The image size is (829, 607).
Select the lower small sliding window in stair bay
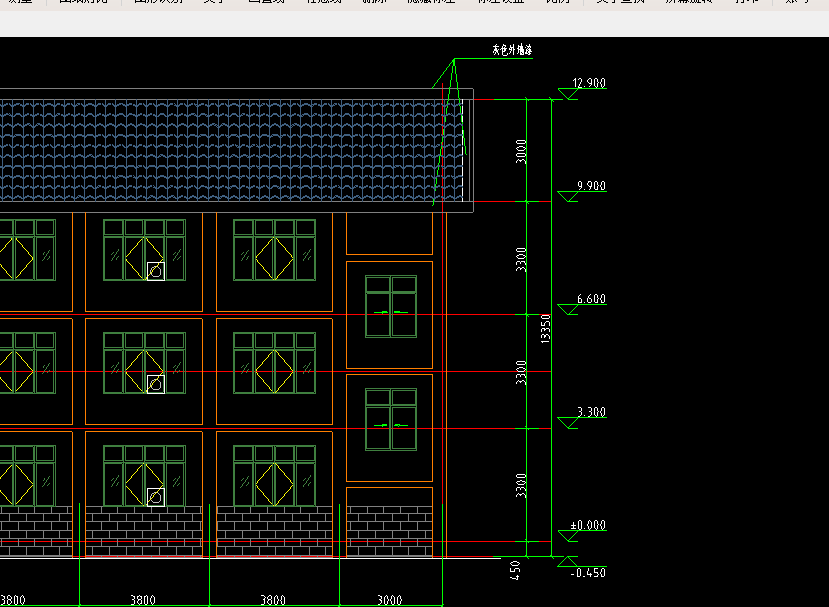pyautogui.click(x=391, y=419)
